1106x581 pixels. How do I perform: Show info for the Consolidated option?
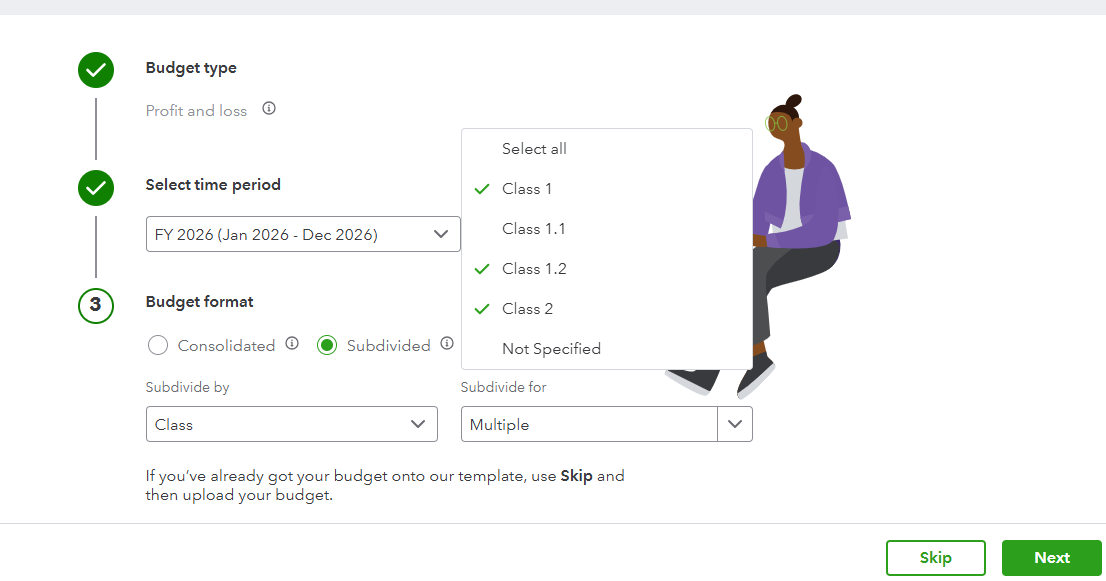click(292, 344)
